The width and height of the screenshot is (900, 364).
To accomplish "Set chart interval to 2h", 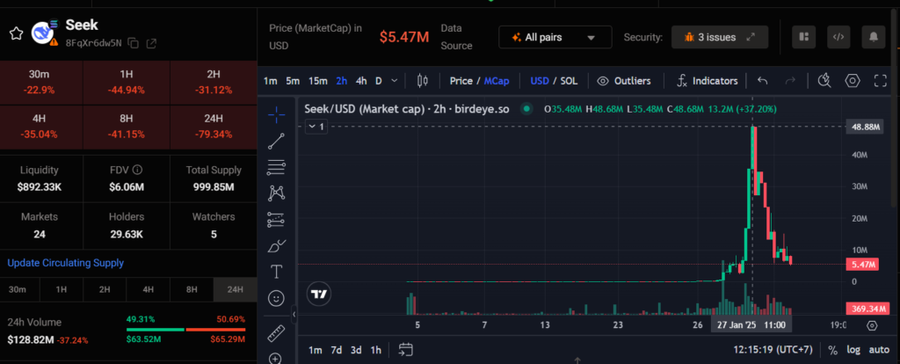I will 342,81.
